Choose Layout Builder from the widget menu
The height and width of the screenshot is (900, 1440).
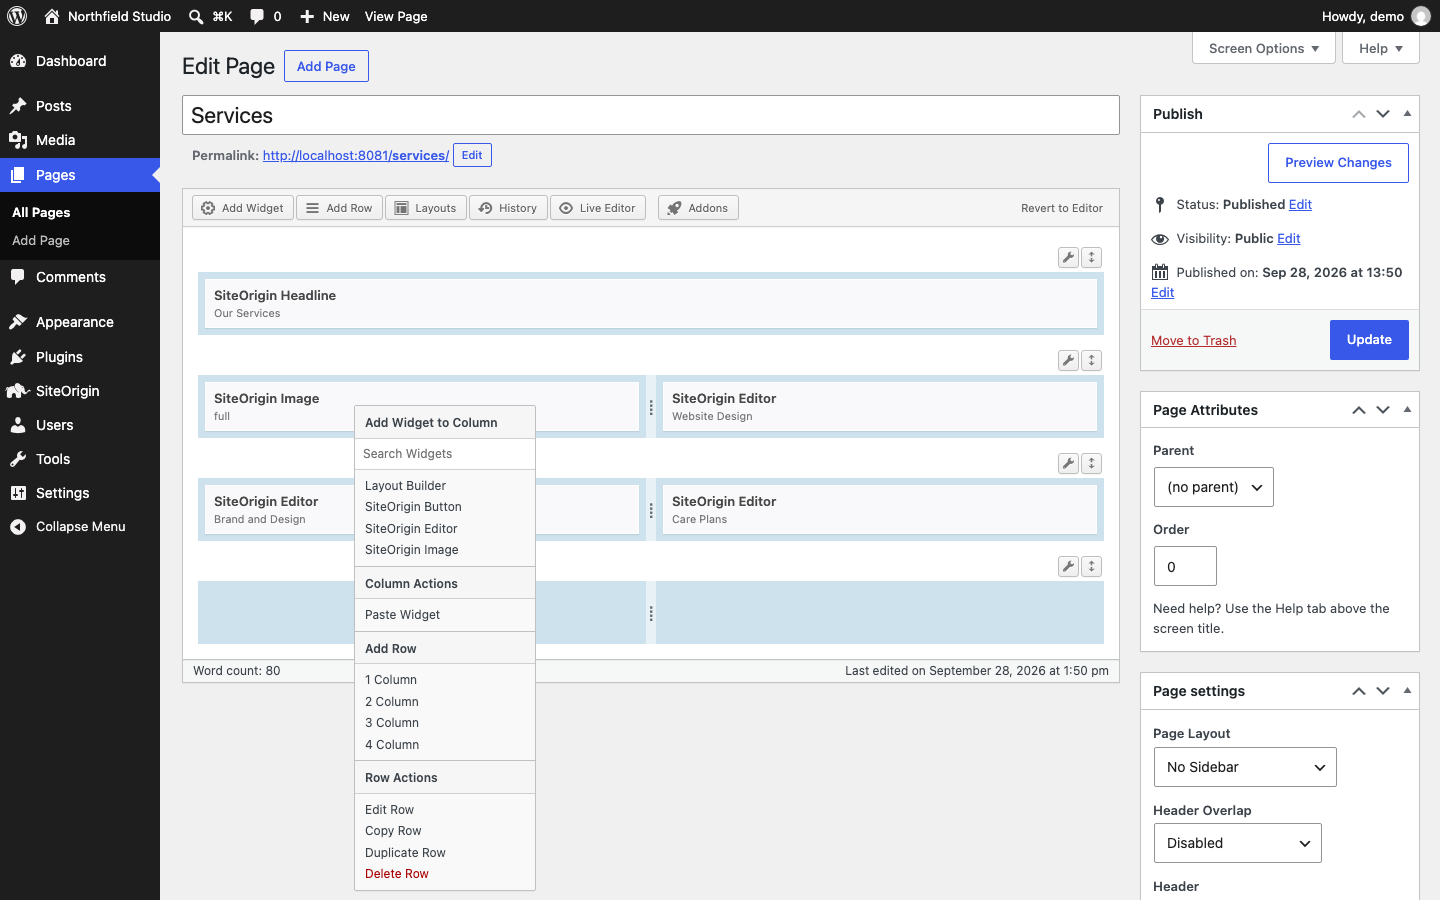pyautogui.click(x=445, y=486)
